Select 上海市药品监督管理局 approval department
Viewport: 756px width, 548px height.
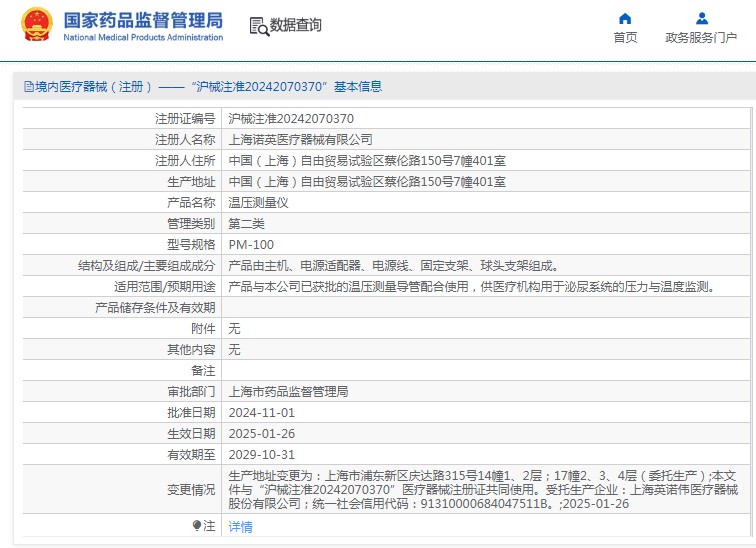tap(288, 391)
